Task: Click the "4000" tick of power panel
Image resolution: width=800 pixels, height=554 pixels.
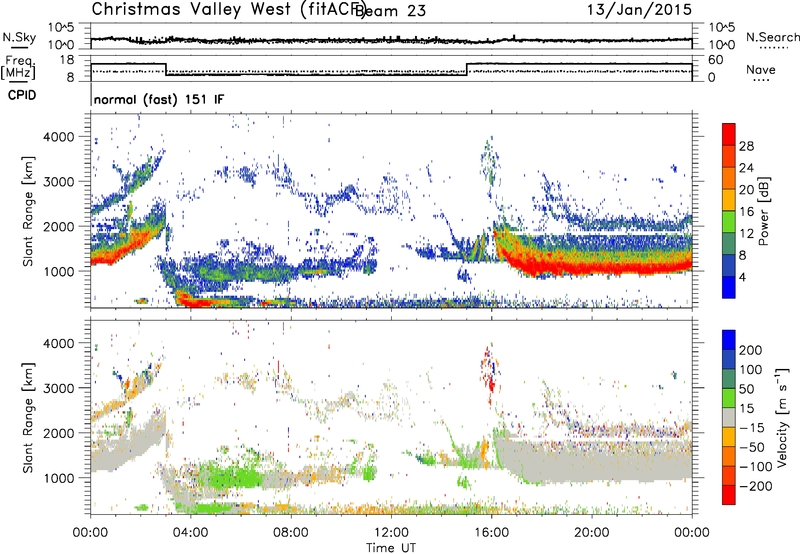Action: (59, 137)
